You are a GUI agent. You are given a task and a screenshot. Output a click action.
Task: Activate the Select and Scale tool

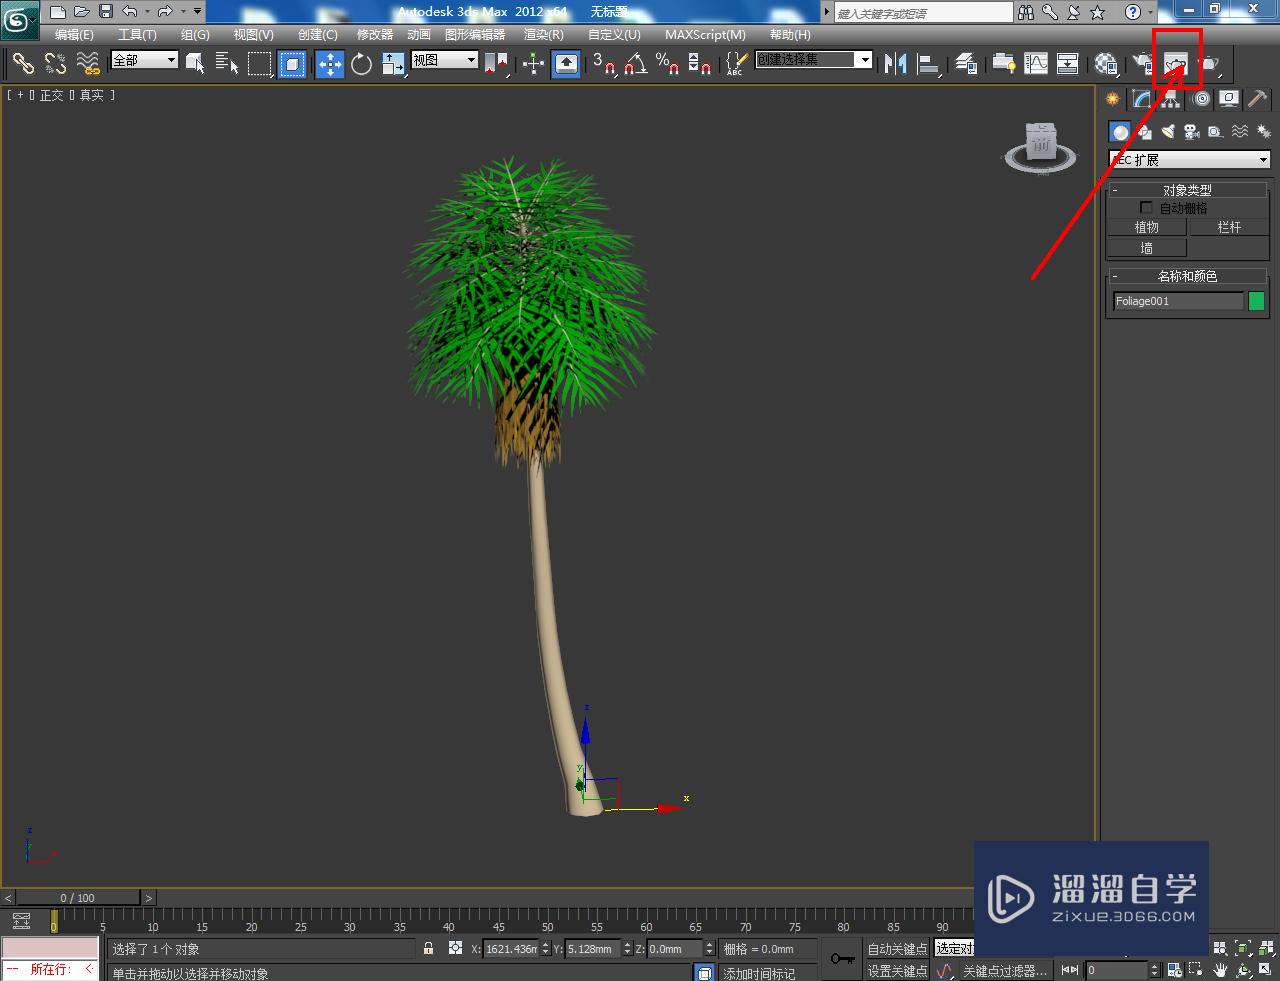pos(393,64)
